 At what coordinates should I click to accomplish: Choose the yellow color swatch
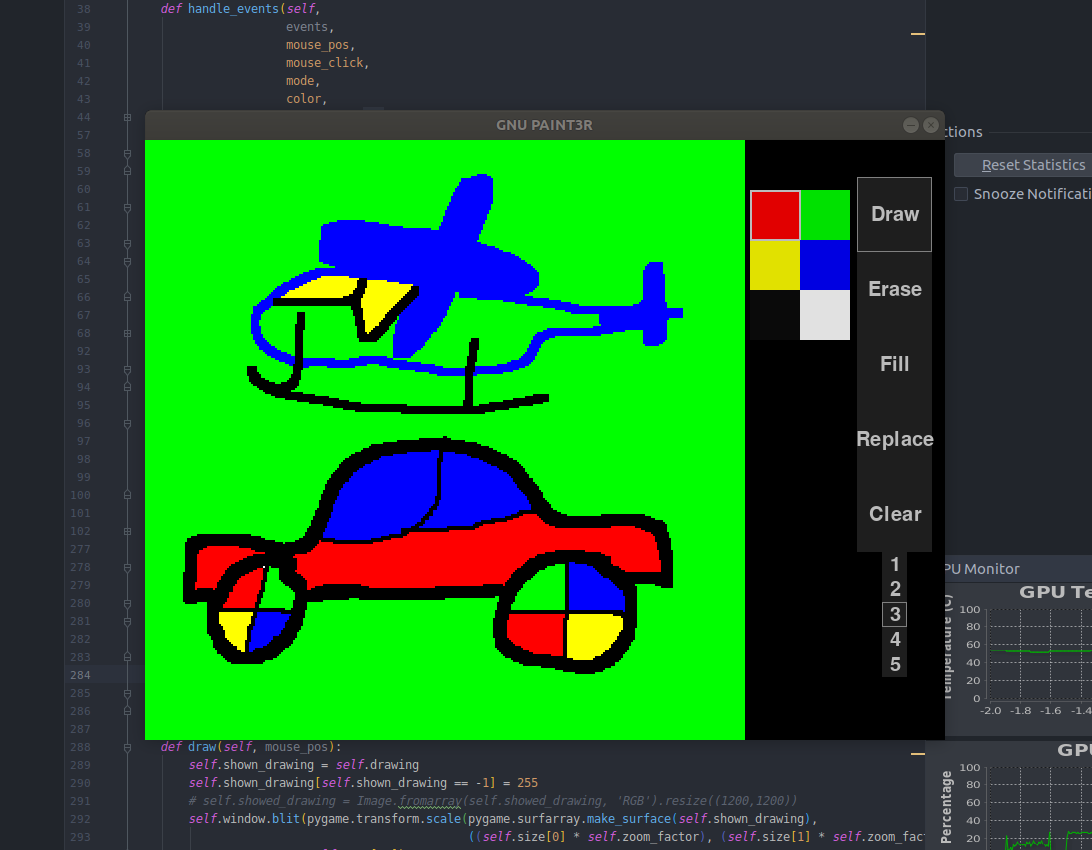pos(774,265)
